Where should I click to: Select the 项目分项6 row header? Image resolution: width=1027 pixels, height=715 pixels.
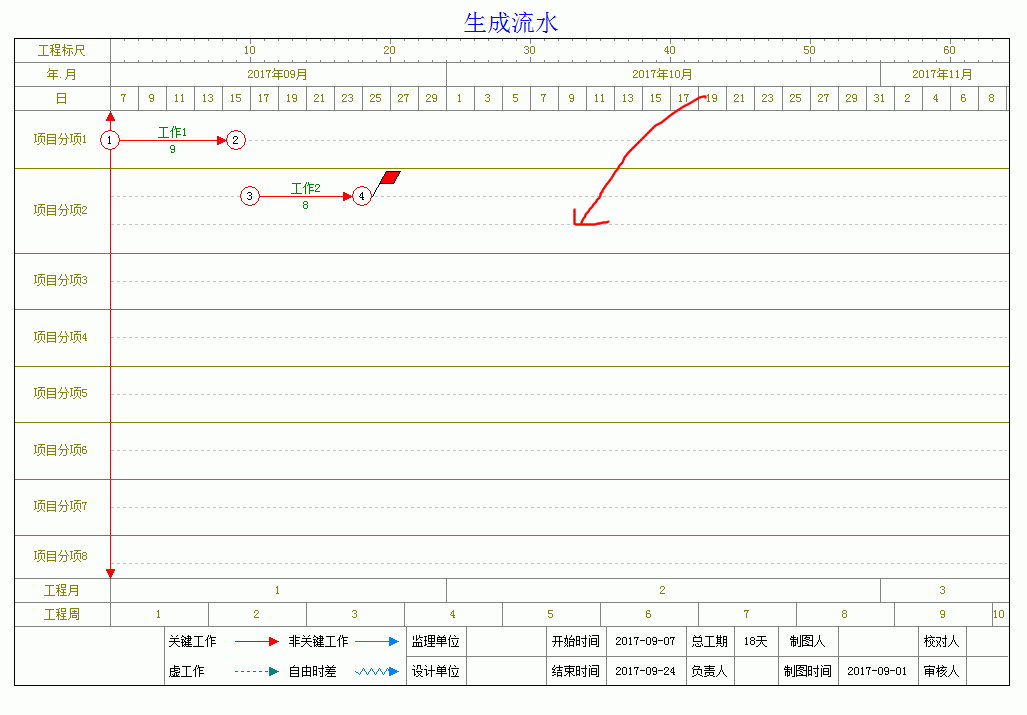click(61, 450)
